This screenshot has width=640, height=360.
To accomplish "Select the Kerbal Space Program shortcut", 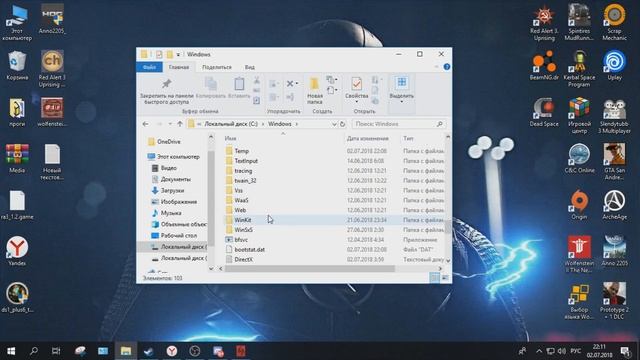I will 579,69.
